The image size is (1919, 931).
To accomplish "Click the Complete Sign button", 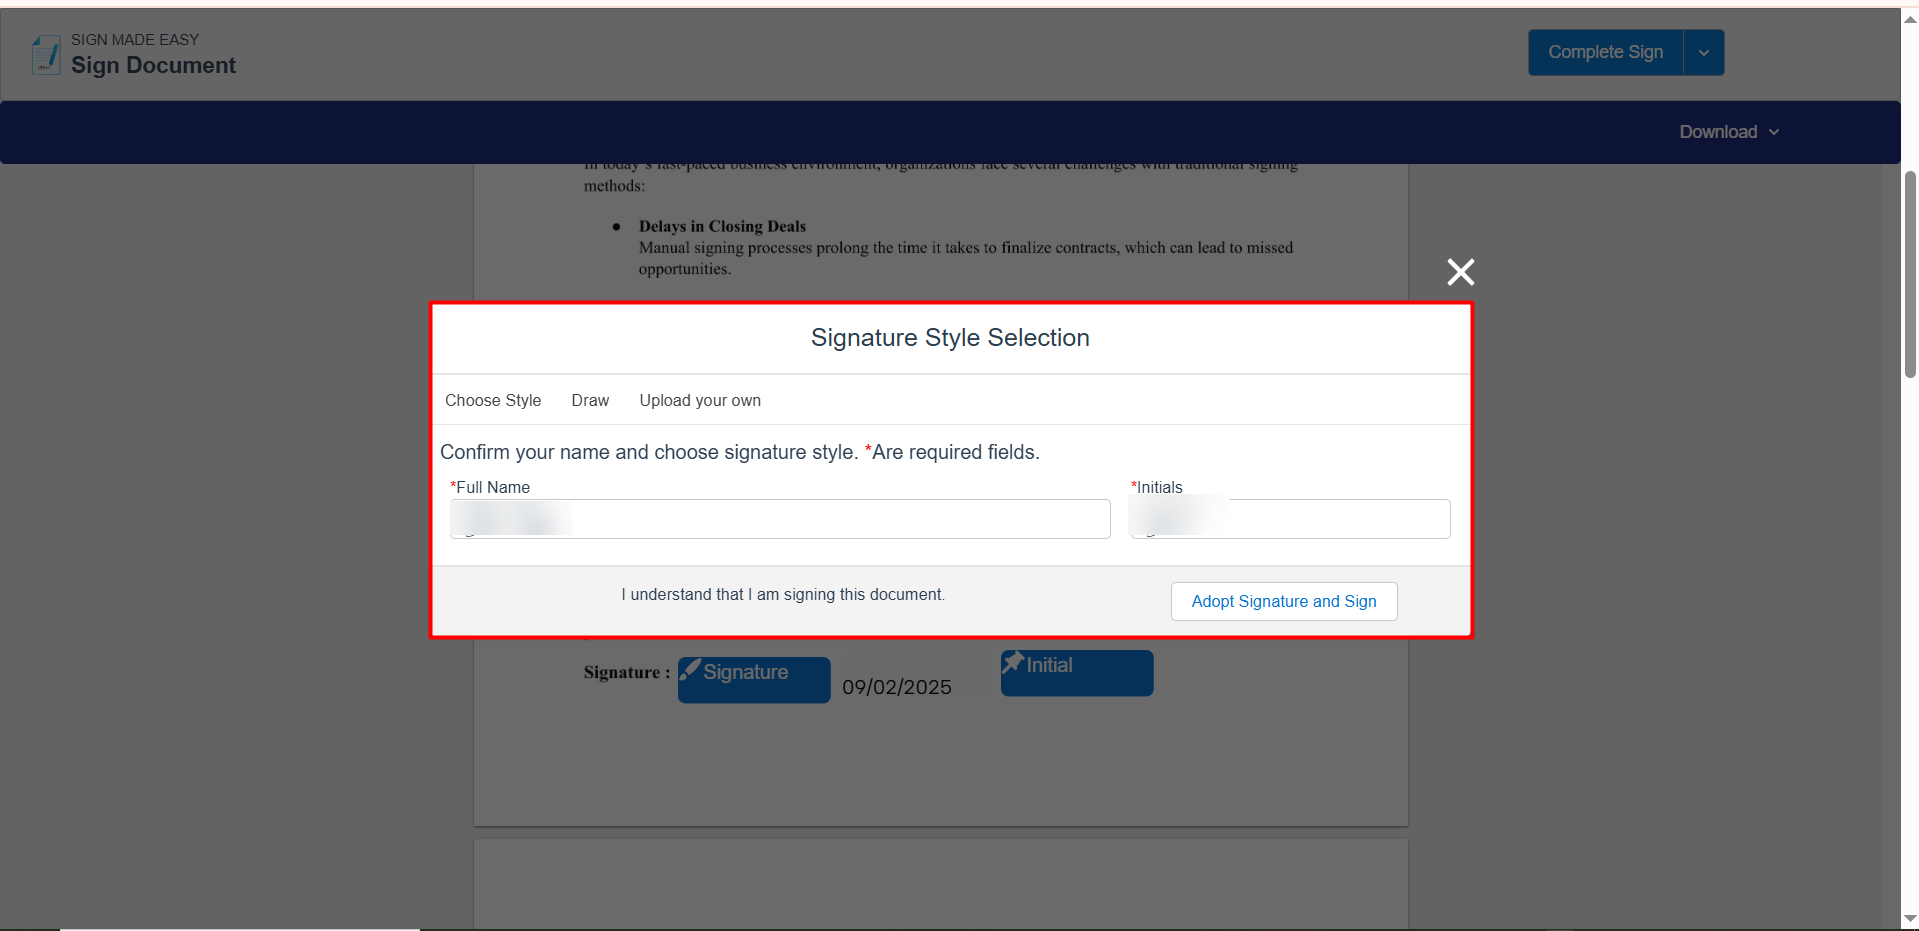I will (1605, 53).
